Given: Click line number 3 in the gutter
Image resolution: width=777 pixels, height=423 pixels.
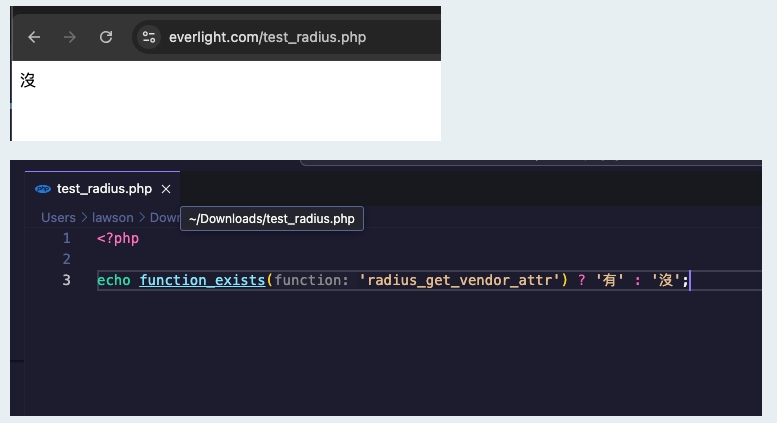Looking at the screenshot, I should (x=67, y=280).
